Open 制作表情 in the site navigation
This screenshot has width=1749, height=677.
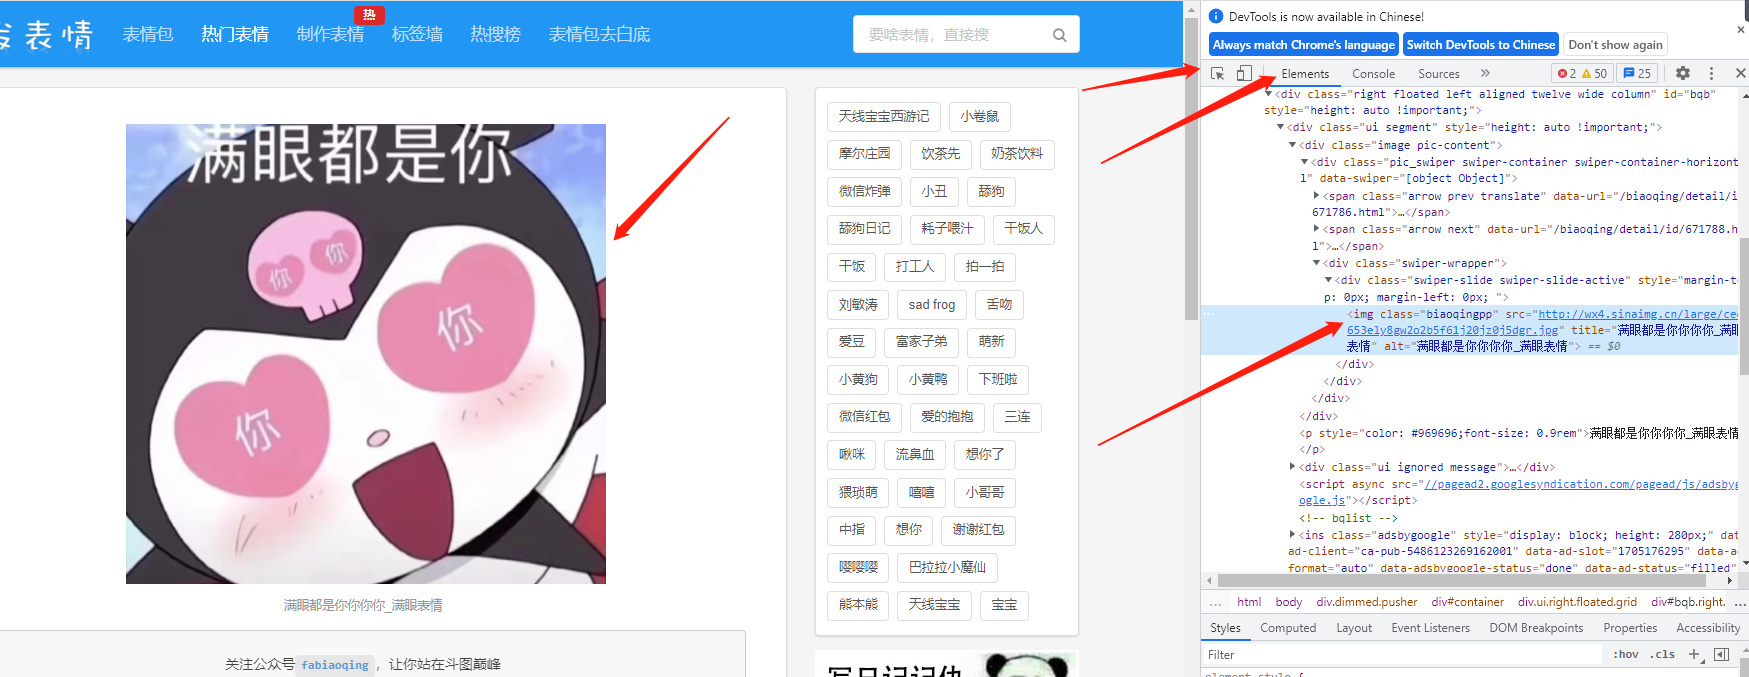click(x=330, y=34)
